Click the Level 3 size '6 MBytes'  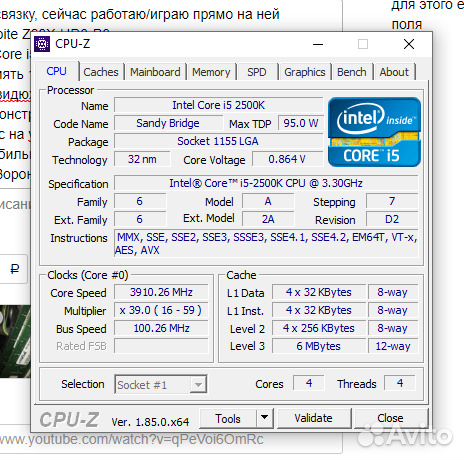coord(319,346)
